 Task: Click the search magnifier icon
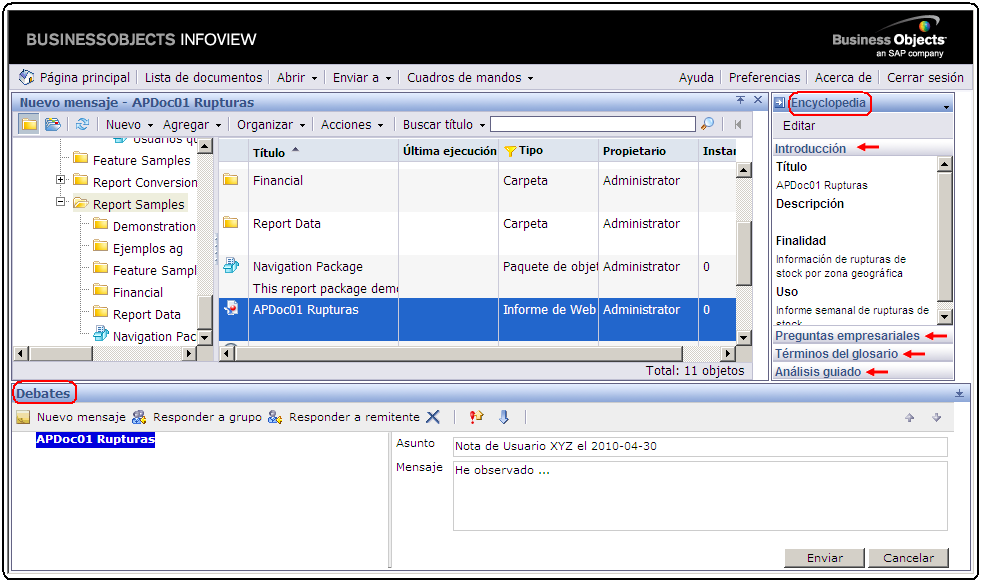tap(707, 124)
